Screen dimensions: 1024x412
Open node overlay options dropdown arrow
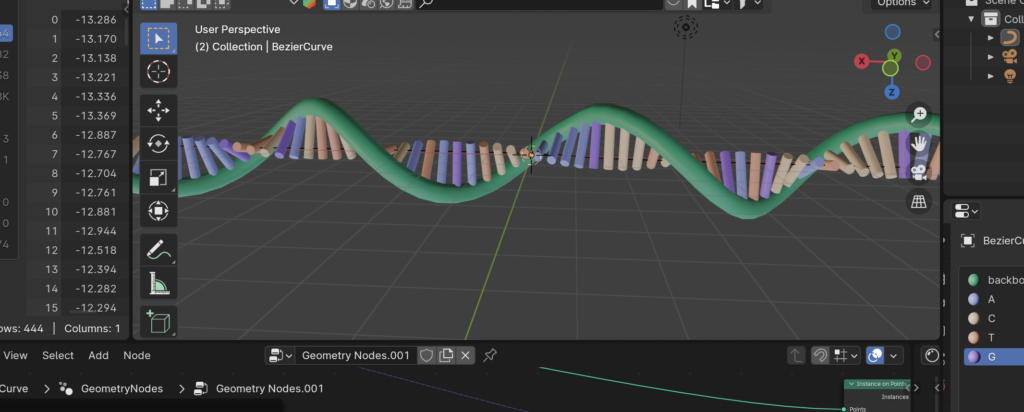pyautogui.click(x=895, y=355)
